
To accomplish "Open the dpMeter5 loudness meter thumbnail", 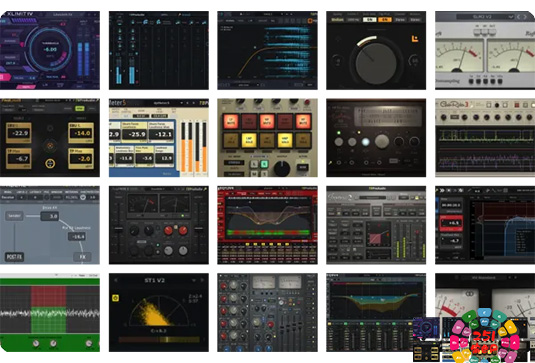I will [159, 138].
